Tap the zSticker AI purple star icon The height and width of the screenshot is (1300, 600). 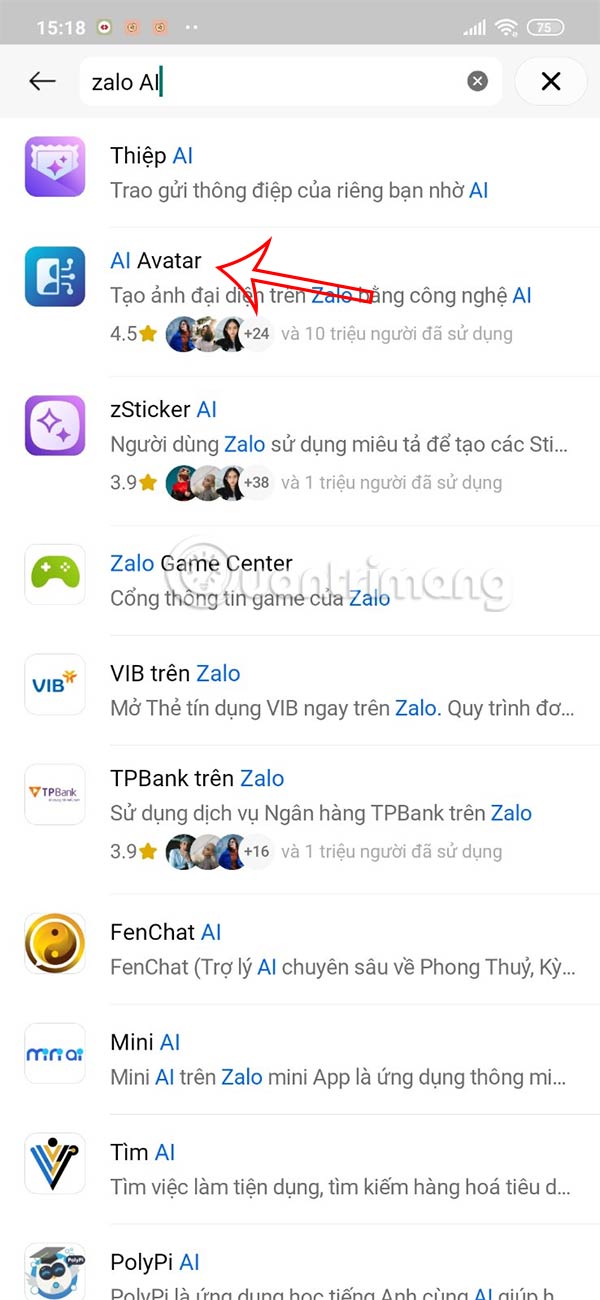pyautogui.click(x=55, y=425)
